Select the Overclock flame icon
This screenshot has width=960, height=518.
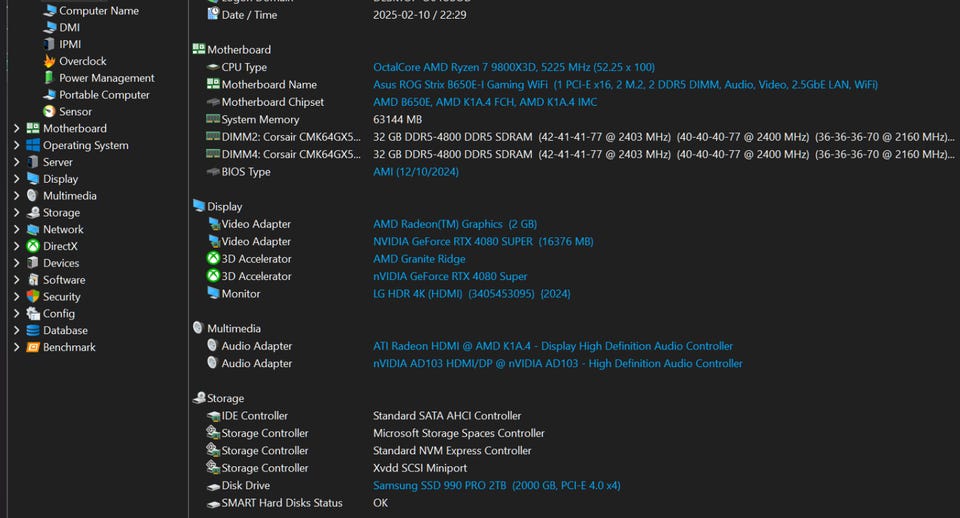point(50,61)
